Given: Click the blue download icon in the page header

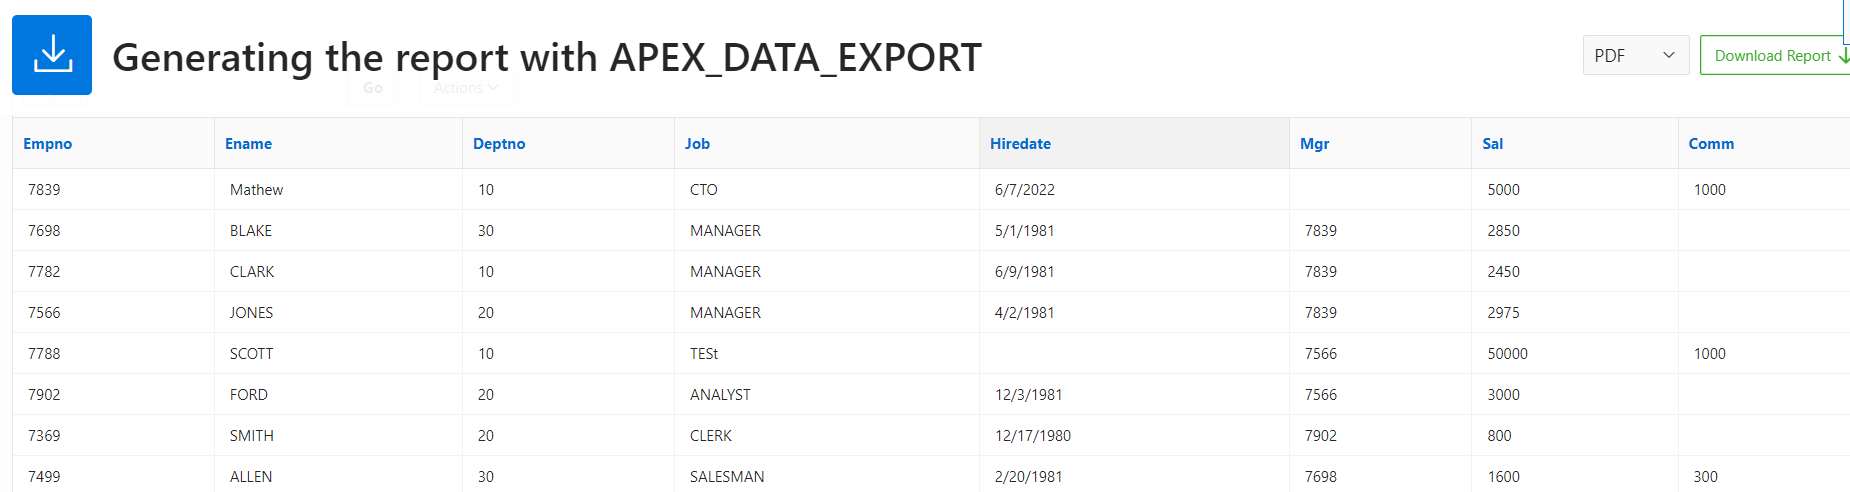Looking at the screenshot, I should (x=52, y=55).
